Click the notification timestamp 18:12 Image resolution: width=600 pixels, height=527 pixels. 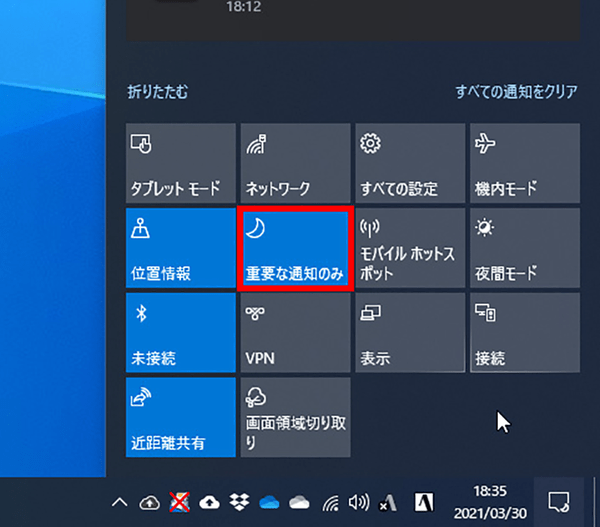coord(244,7)
